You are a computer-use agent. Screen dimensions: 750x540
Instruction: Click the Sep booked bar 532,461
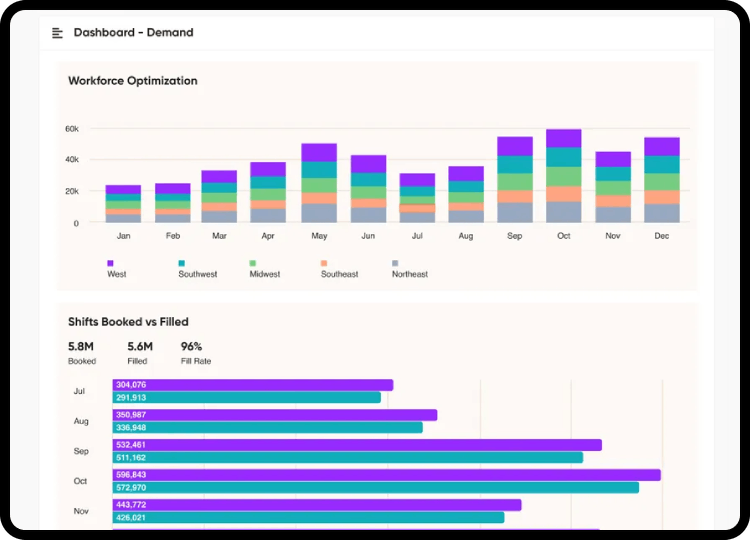coord(357,445)
